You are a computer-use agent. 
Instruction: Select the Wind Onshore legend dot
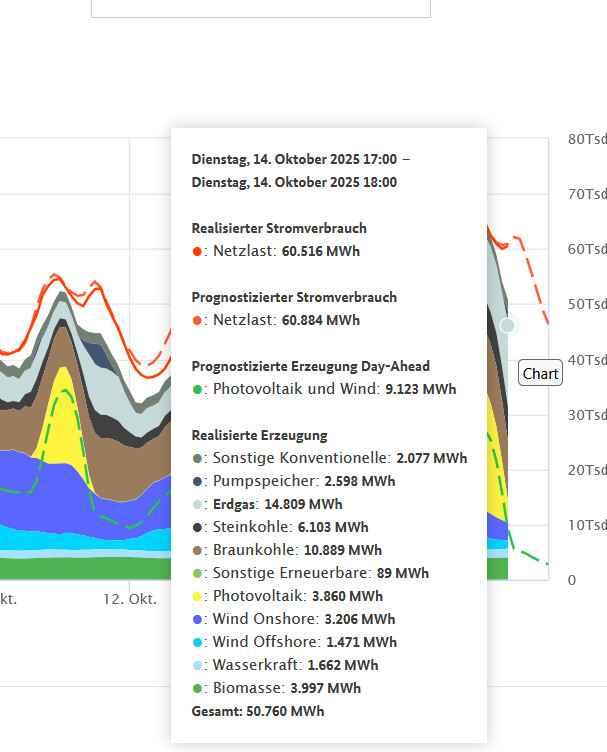[x=197, y=620]
